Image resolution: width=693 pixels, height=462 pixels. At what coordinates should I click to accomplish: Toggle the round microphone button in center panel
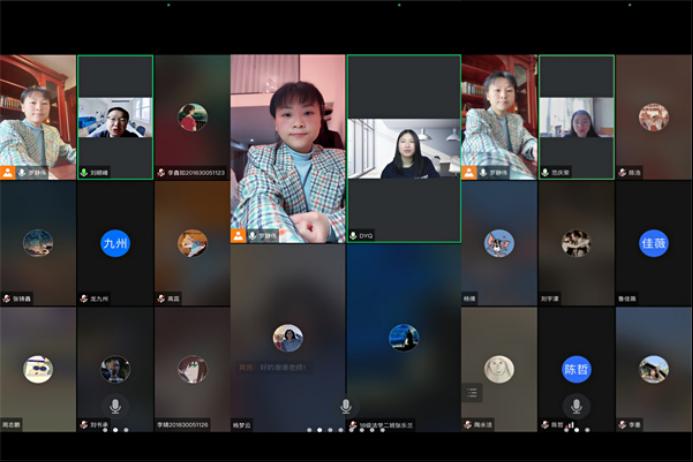click(346, 406)
